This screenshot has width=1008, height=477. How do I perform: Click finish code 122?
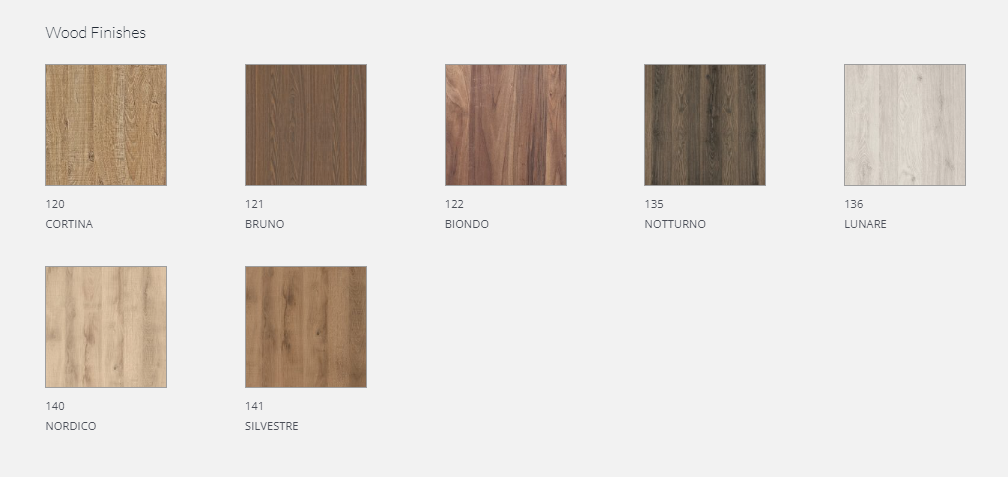pos(454,204)
